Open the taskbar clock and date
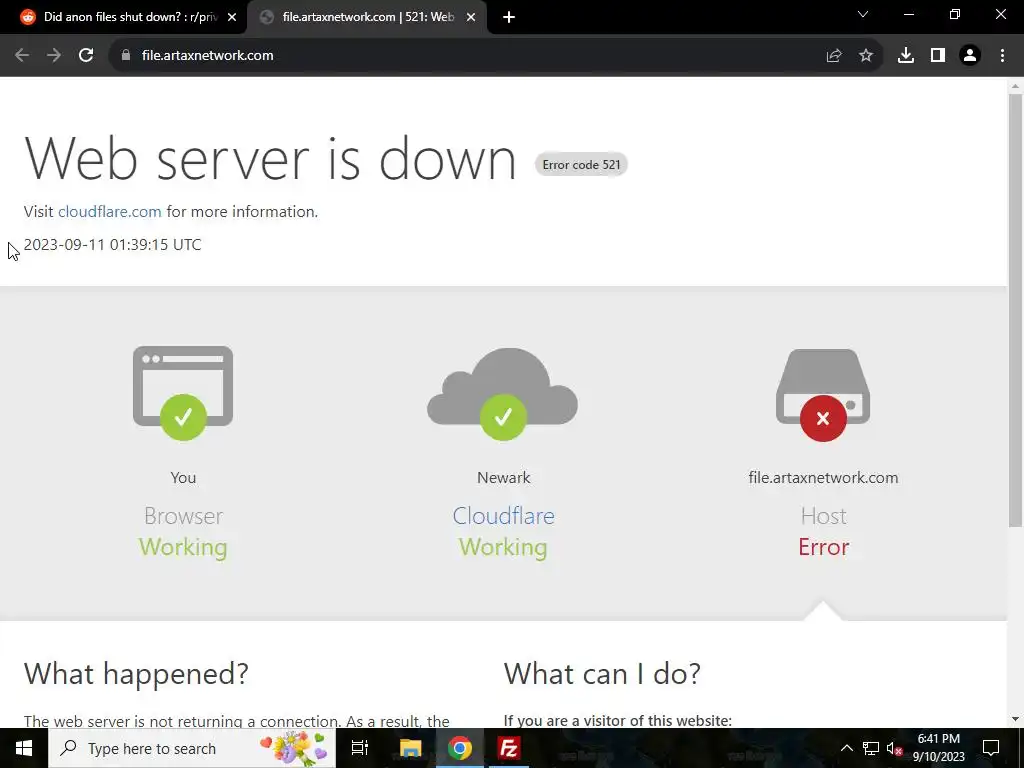Screen dimensions: 1024x768 (x=938, y=748)
